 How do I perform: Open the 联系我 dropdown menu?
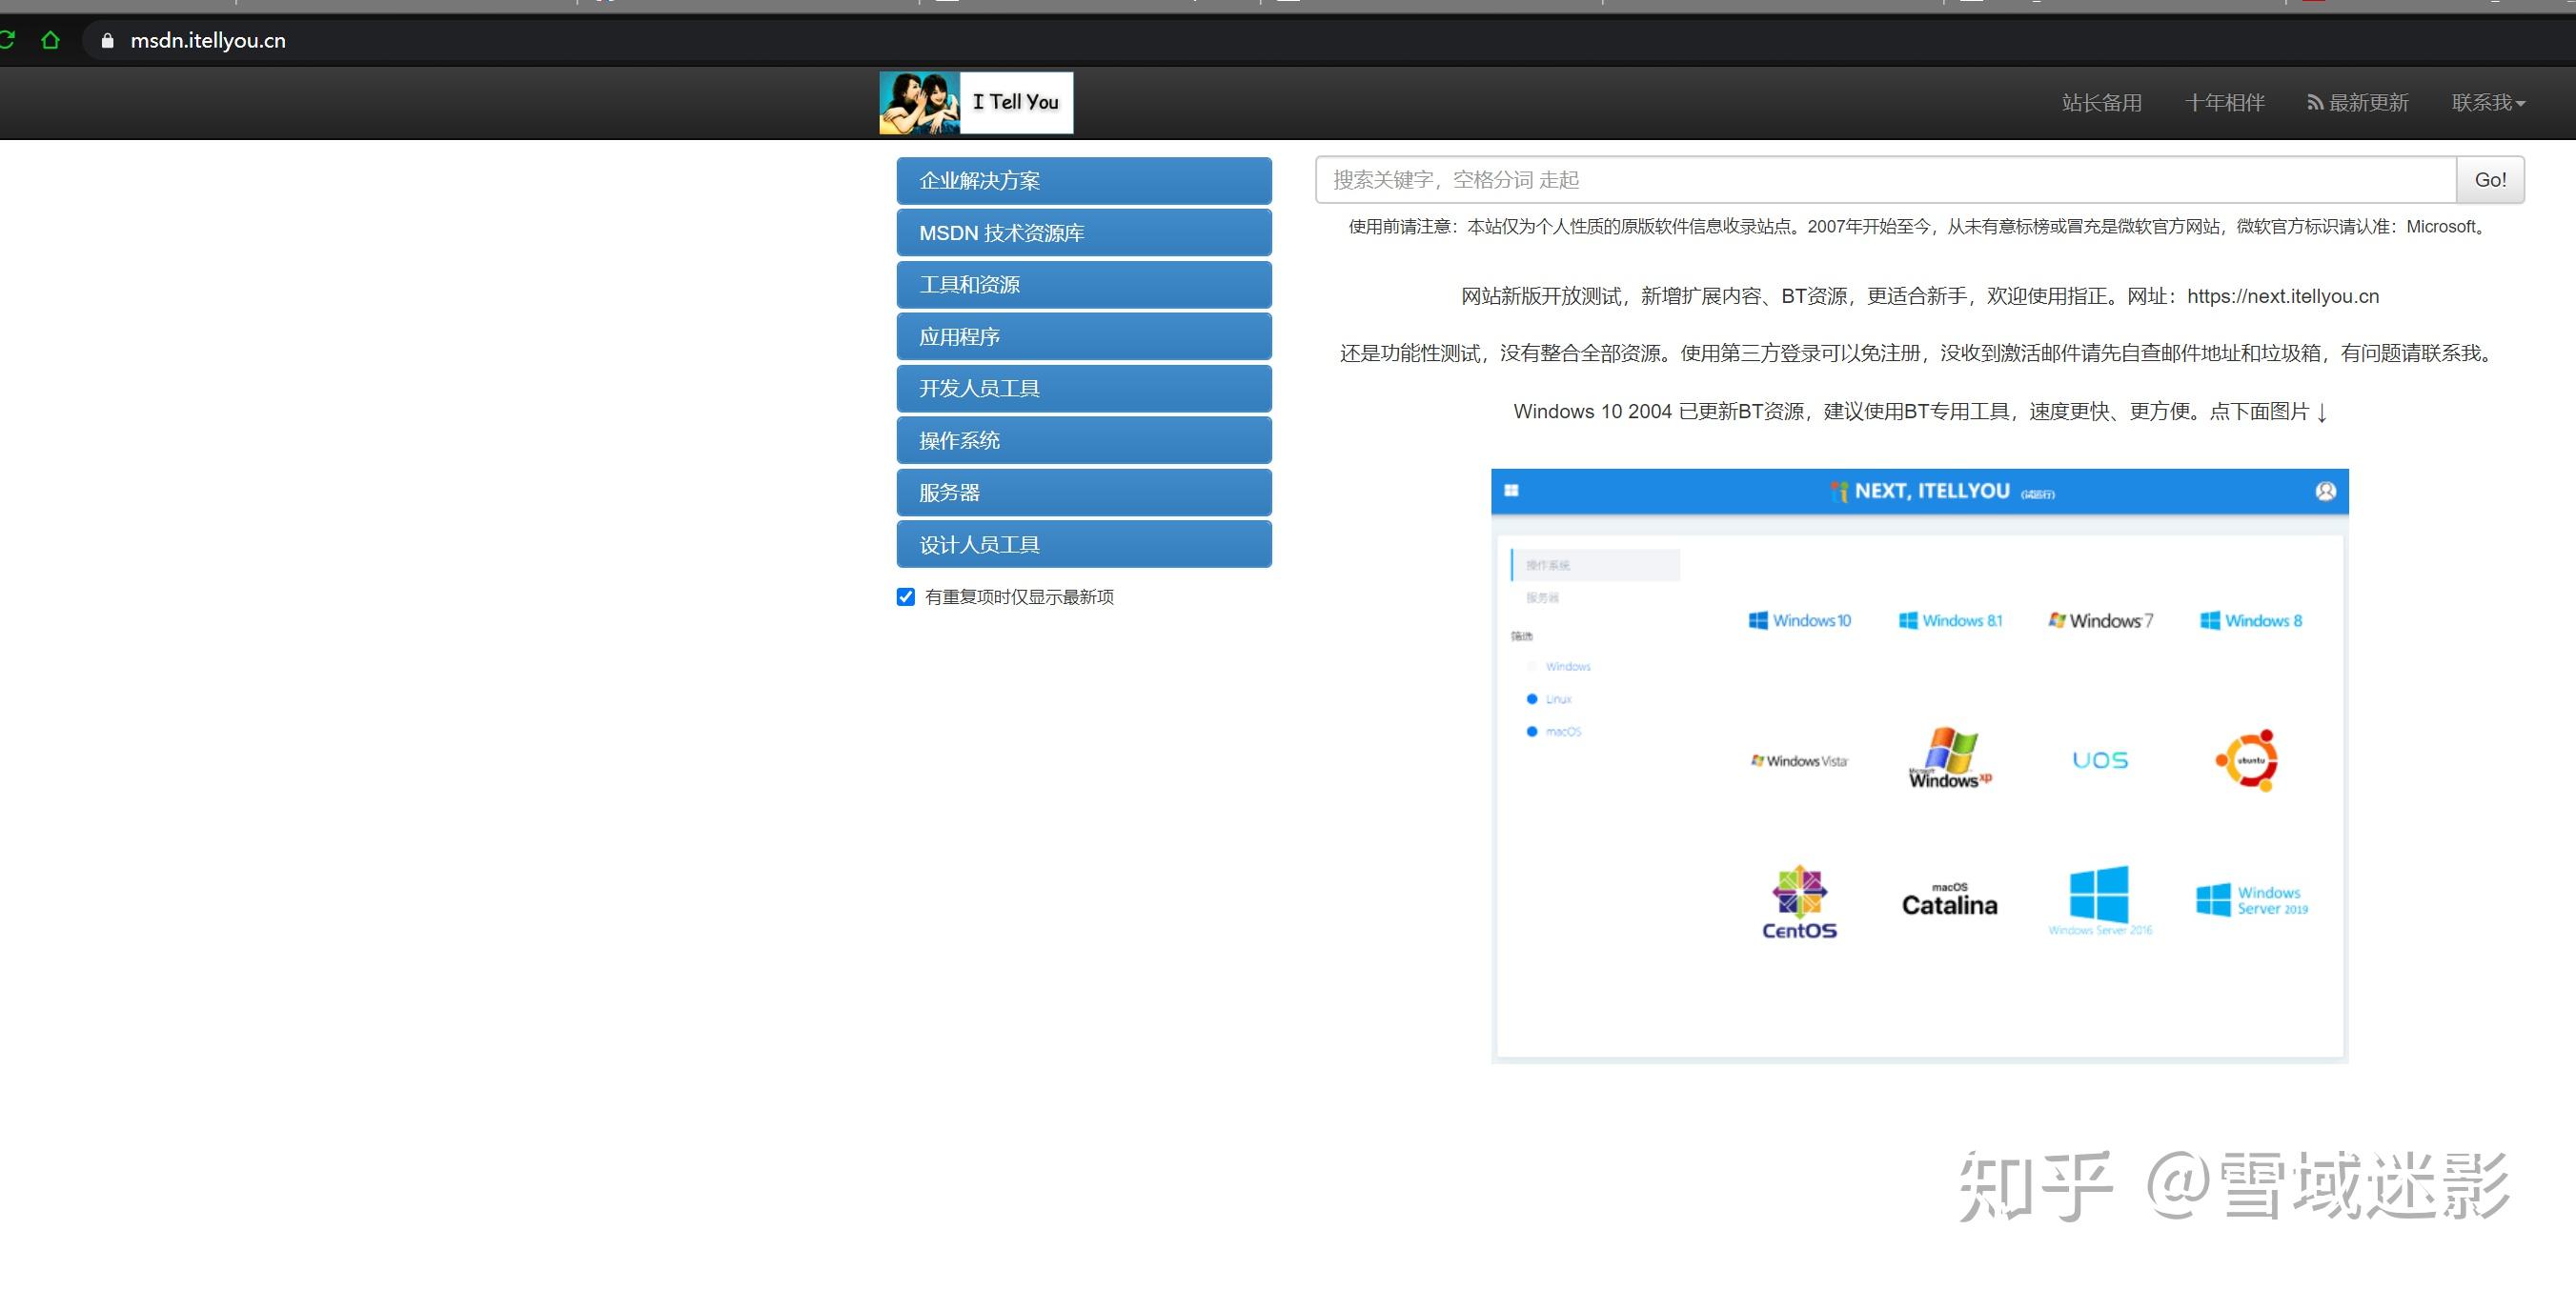(2486, 101)
